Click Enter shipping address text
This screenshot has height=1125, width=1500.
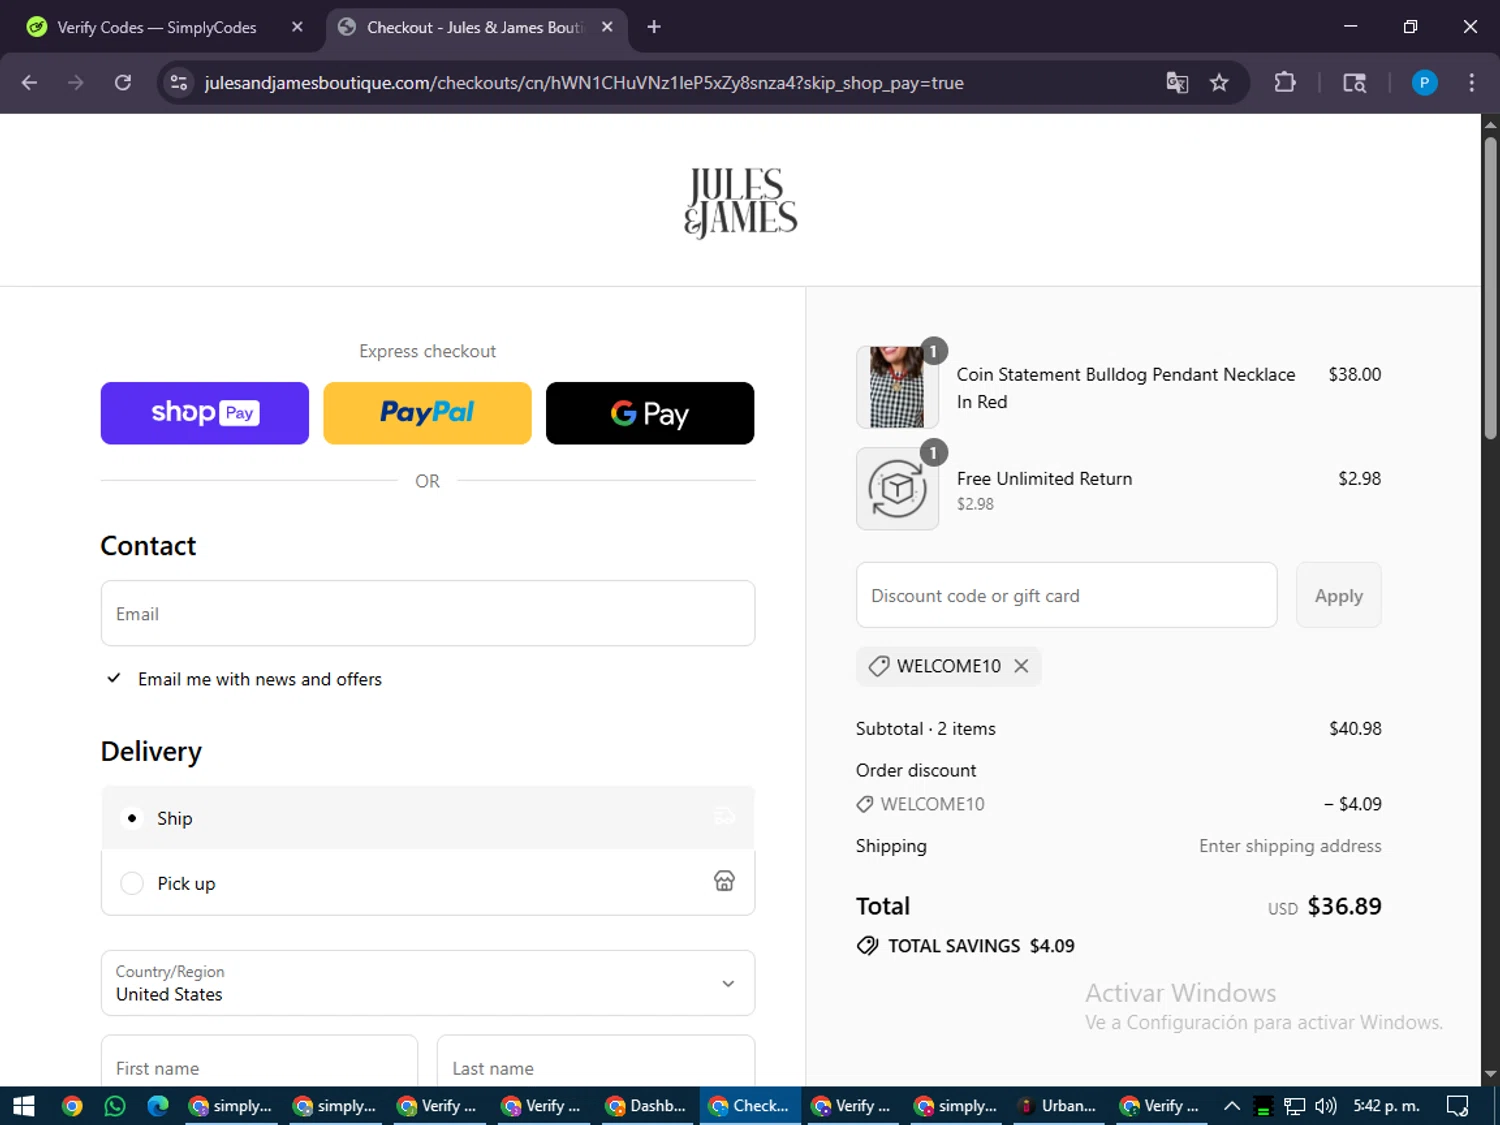(x=1290, y=846)
